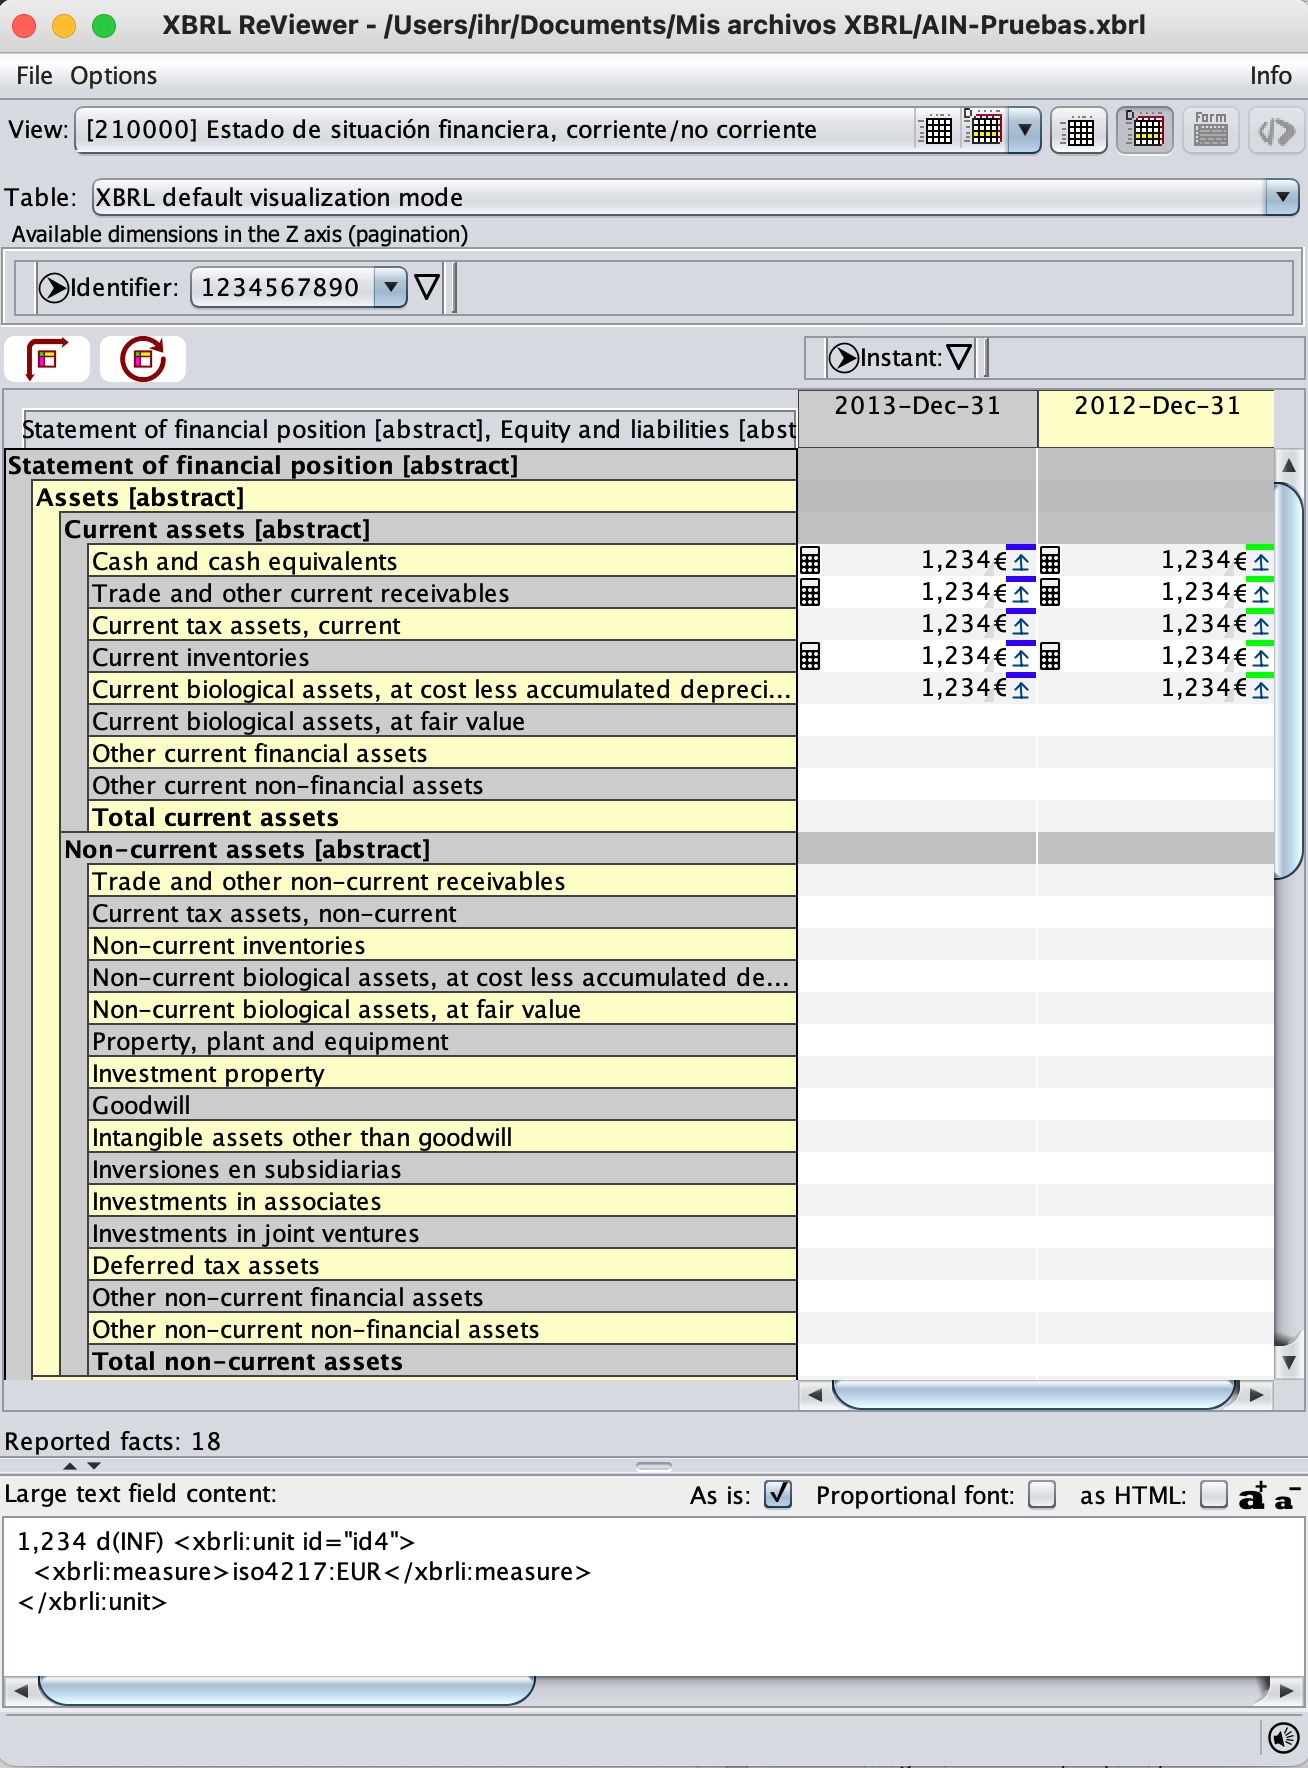Select the 2012-Dec-31 column header
The width and height of the screenshot is (1308, 1768).
pos(1157,419)
